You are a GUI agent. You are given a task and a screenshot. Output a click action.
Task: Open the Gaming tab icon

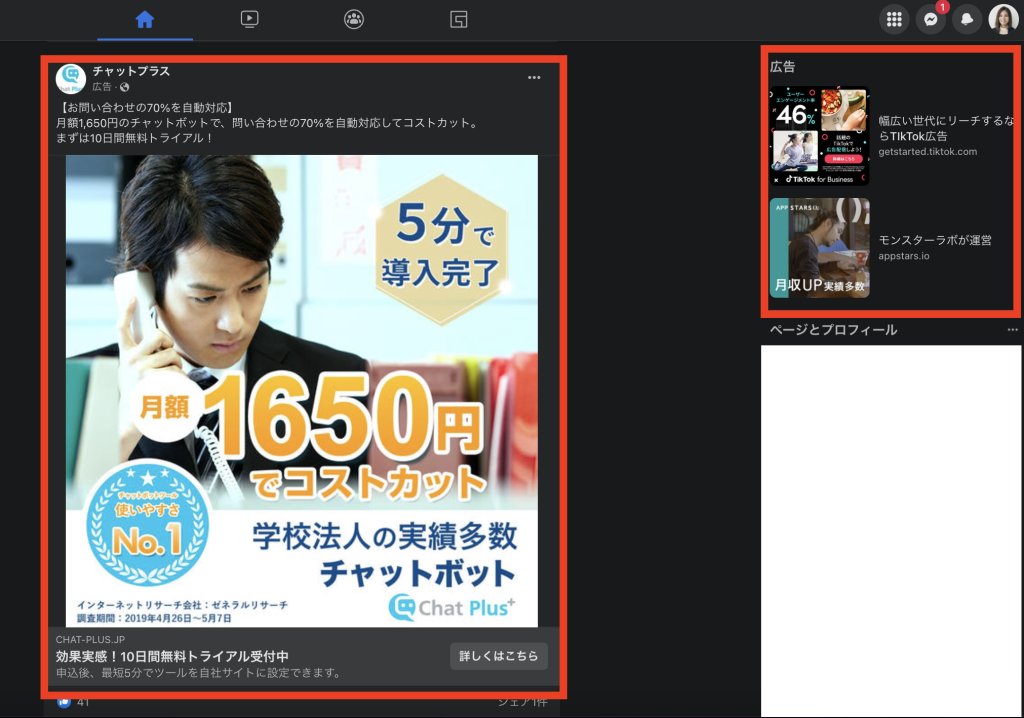click(x=458, y=20)
